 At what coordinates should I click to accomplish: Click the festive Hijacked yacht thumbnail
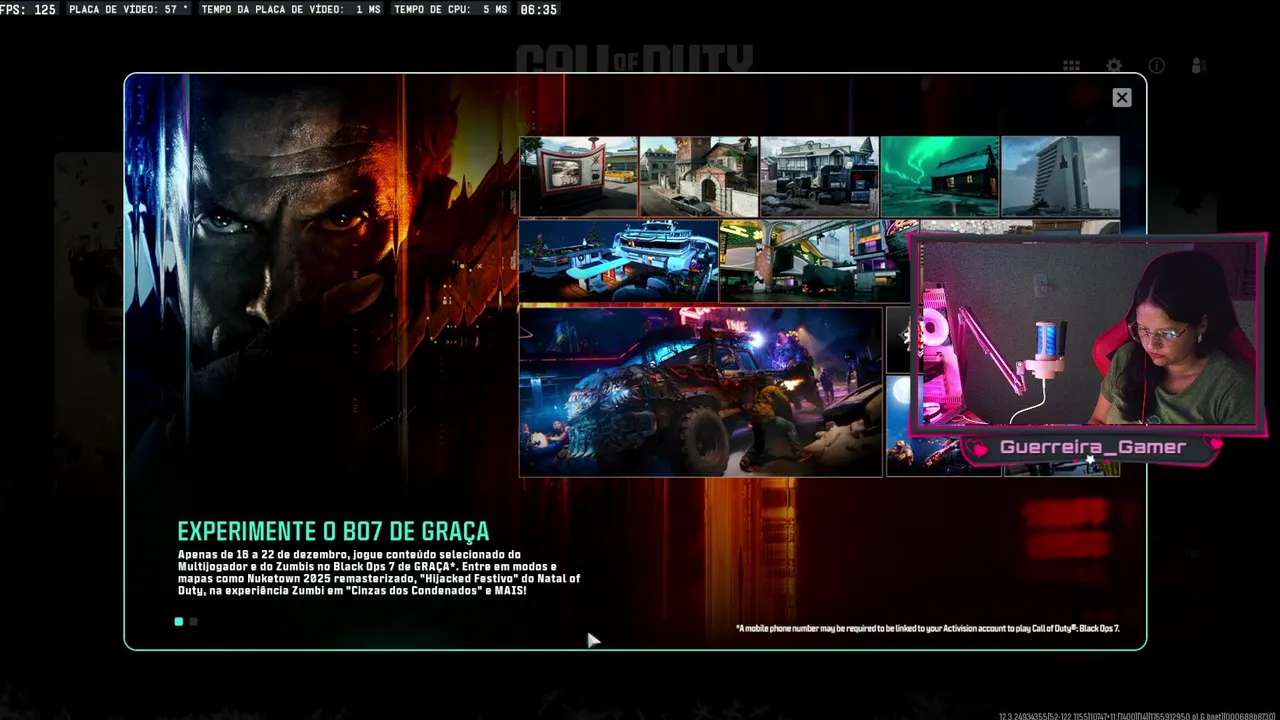tap(619, 261)
